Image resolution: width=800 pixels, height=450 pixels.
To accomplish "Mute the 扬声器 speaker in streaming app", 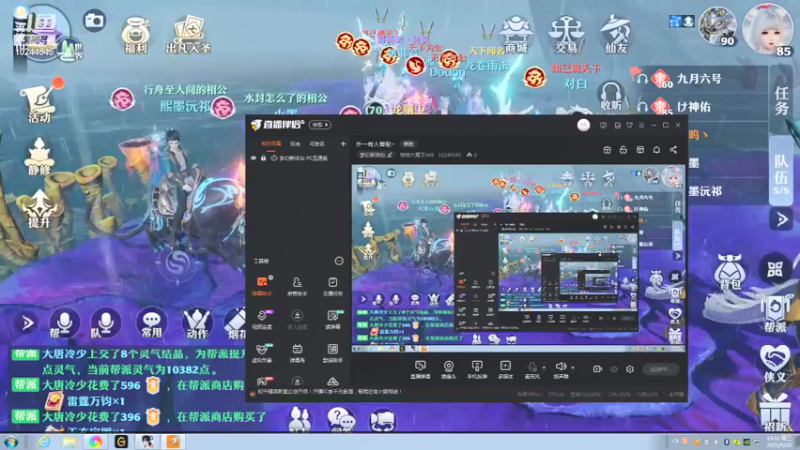I will tap(561, 369).
